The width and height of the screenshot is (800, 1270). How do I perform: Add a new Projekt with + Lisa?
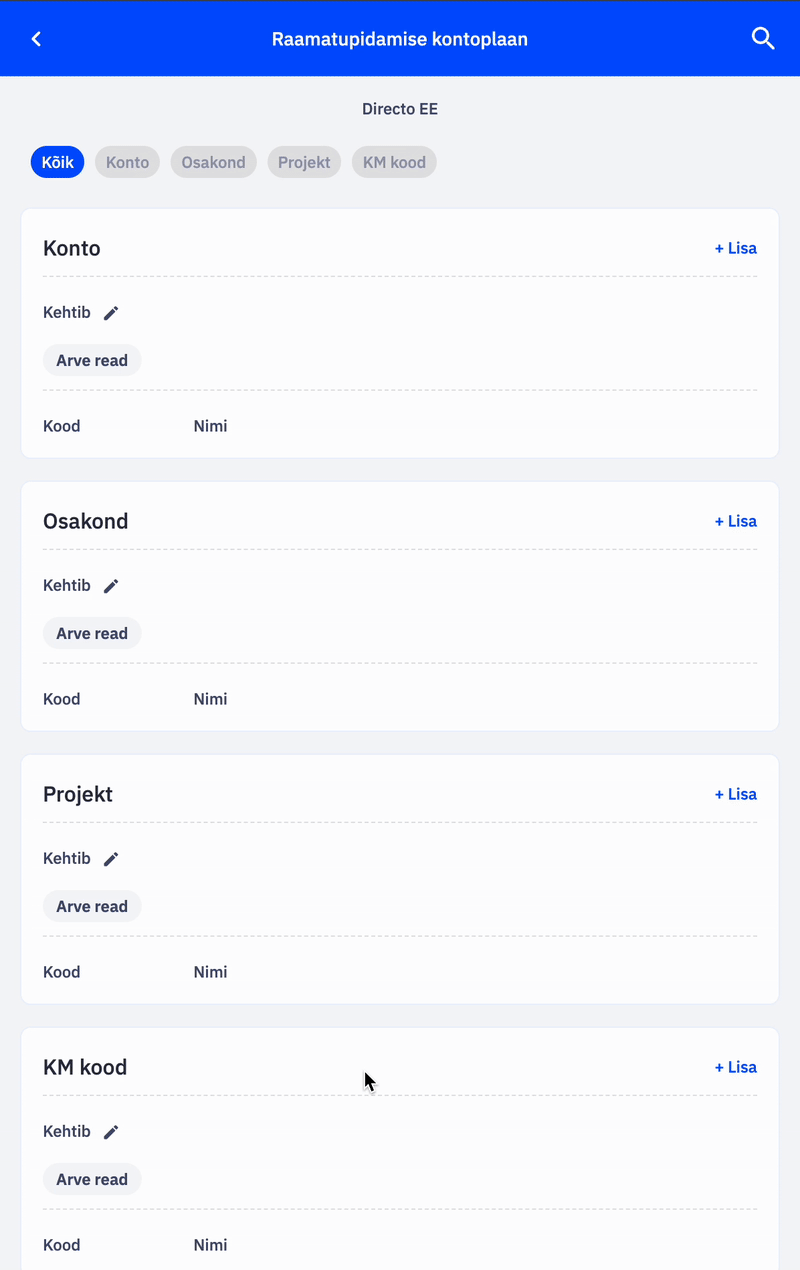pyautogui.click(x=735, y=794)
